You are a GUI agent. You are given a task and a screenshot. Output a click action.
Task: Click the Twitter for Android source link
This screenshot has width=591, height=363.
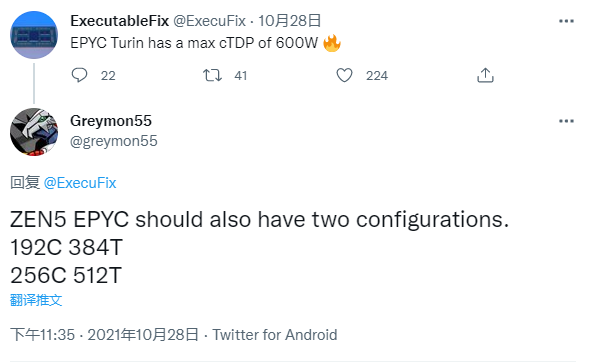pyautogui.click(x=275, y=335)
